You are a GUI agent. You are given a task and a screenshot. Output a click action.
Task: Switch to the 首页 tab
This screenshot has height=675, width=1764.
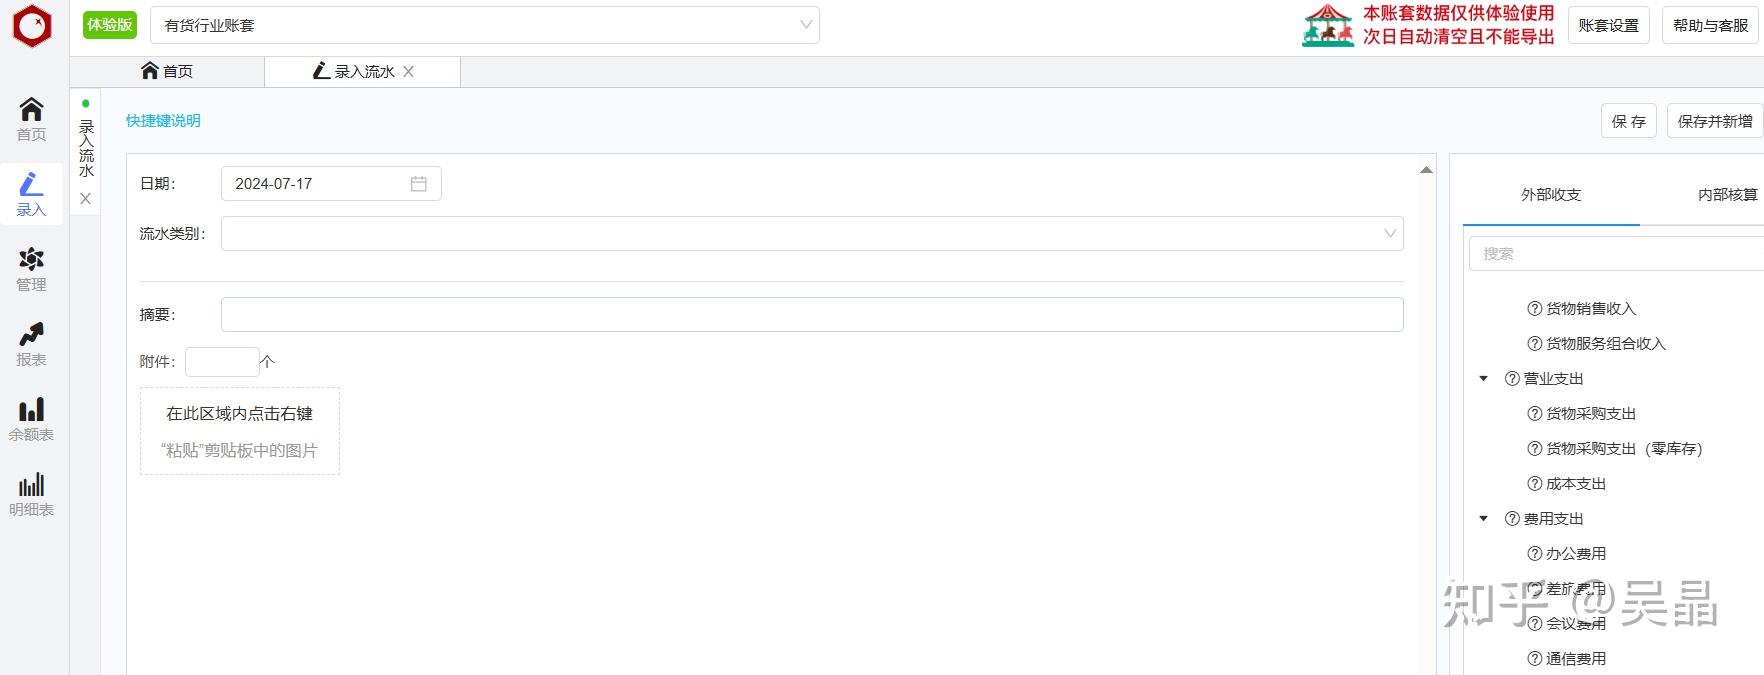coord(167,72)
